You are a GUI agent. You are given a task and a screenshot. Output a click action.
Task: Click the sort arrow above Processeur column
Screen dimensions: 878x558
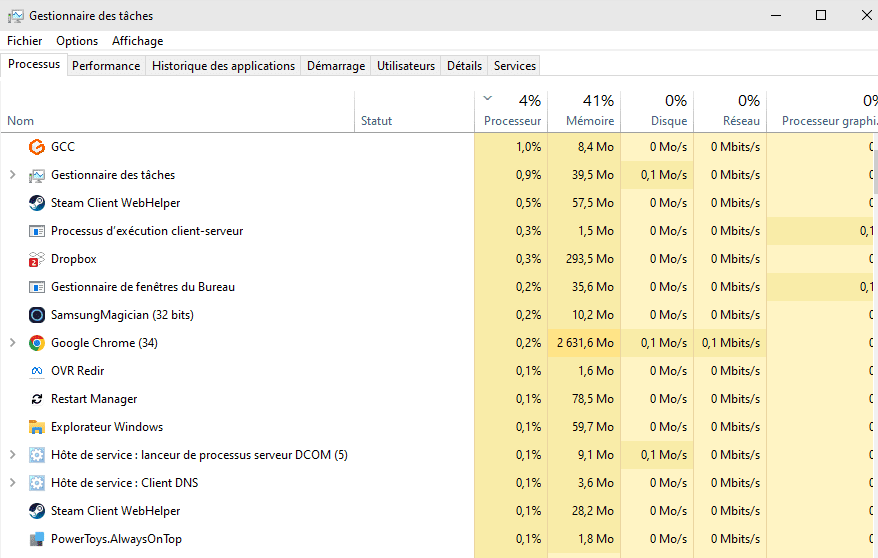point(488,99)
